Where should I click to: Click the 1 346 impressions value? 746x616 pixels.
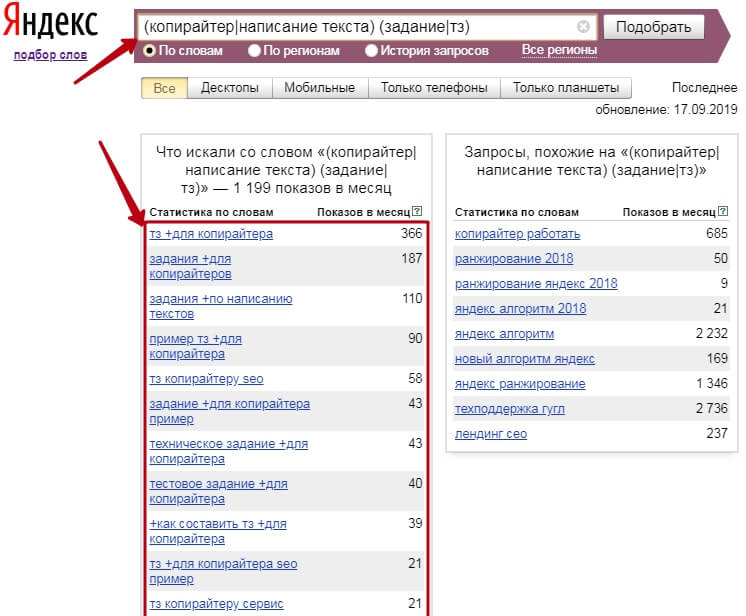712,383
